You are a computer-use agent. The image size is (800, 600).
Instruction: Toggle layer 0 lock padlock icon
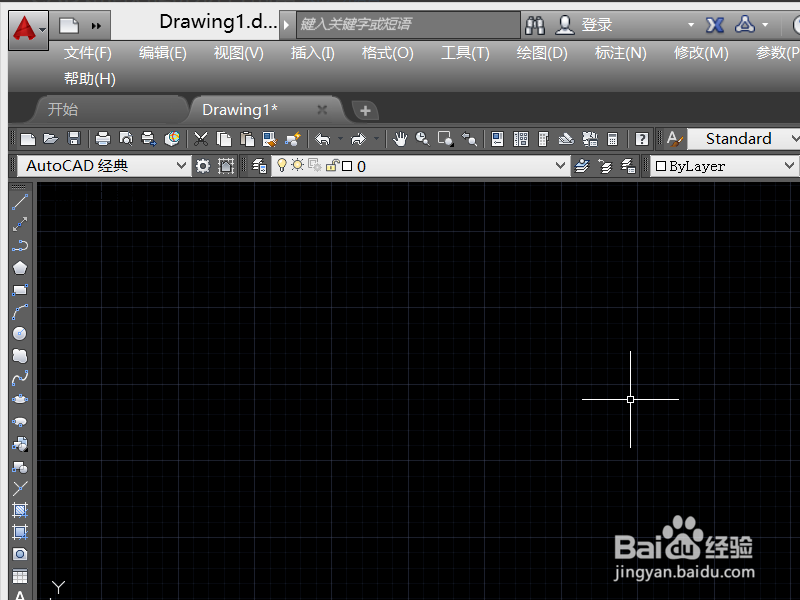click(332, 165)
